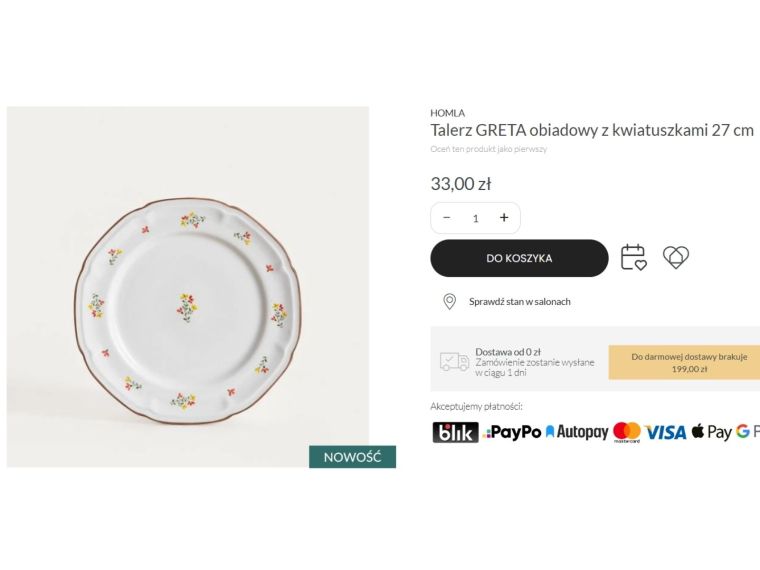Click the Mastercard logo

coord(627,432)
